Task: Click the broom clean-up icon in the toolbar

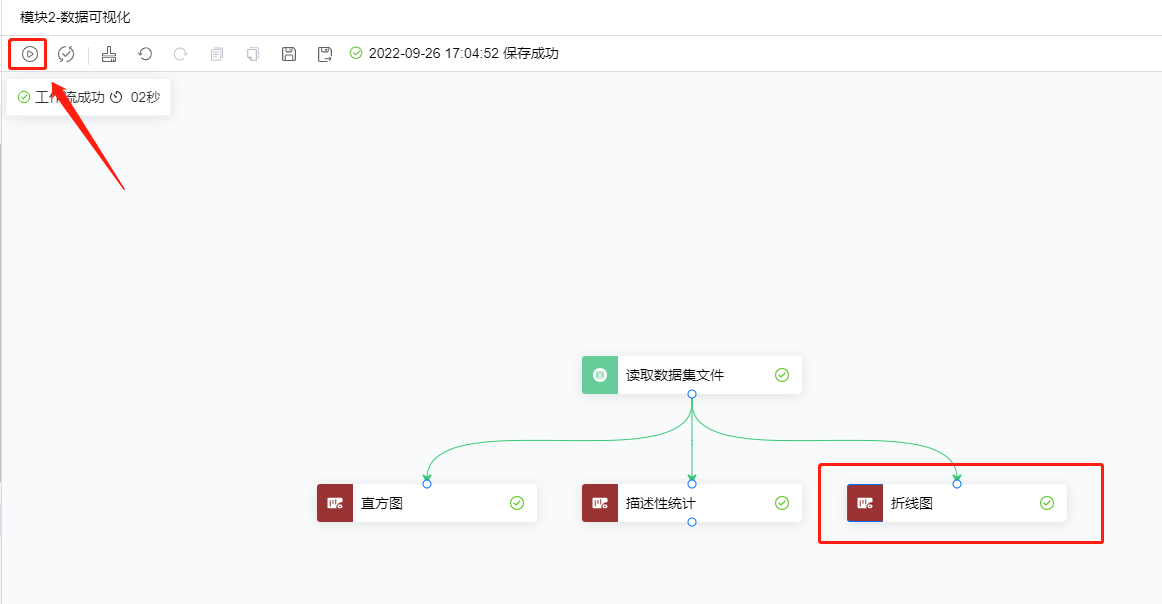Action: click(x=109, y=53)
